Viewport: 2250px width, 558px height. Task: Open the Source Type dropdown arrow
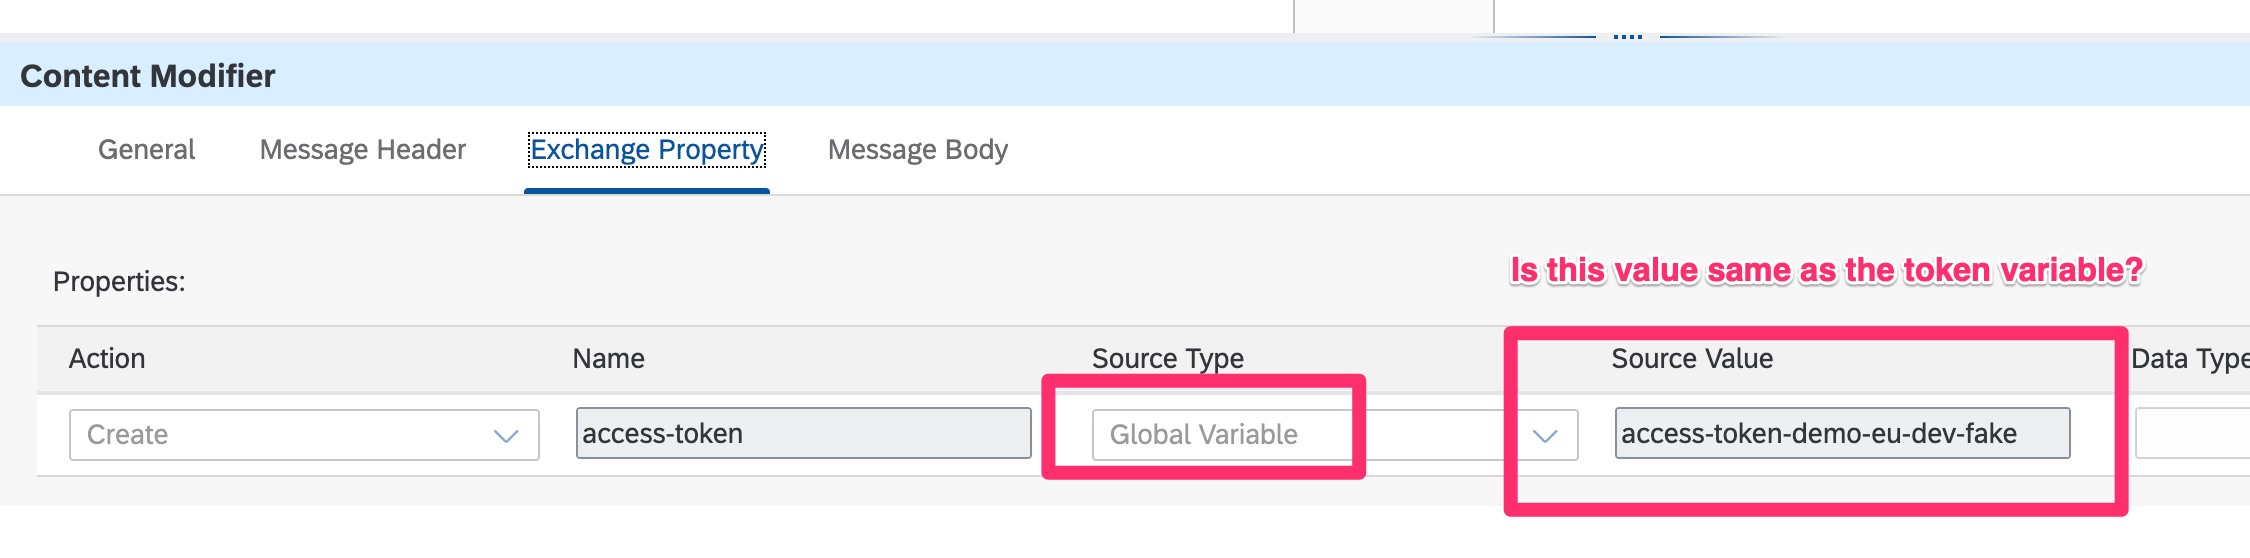pyautogui.click(x=1545, y=436)
